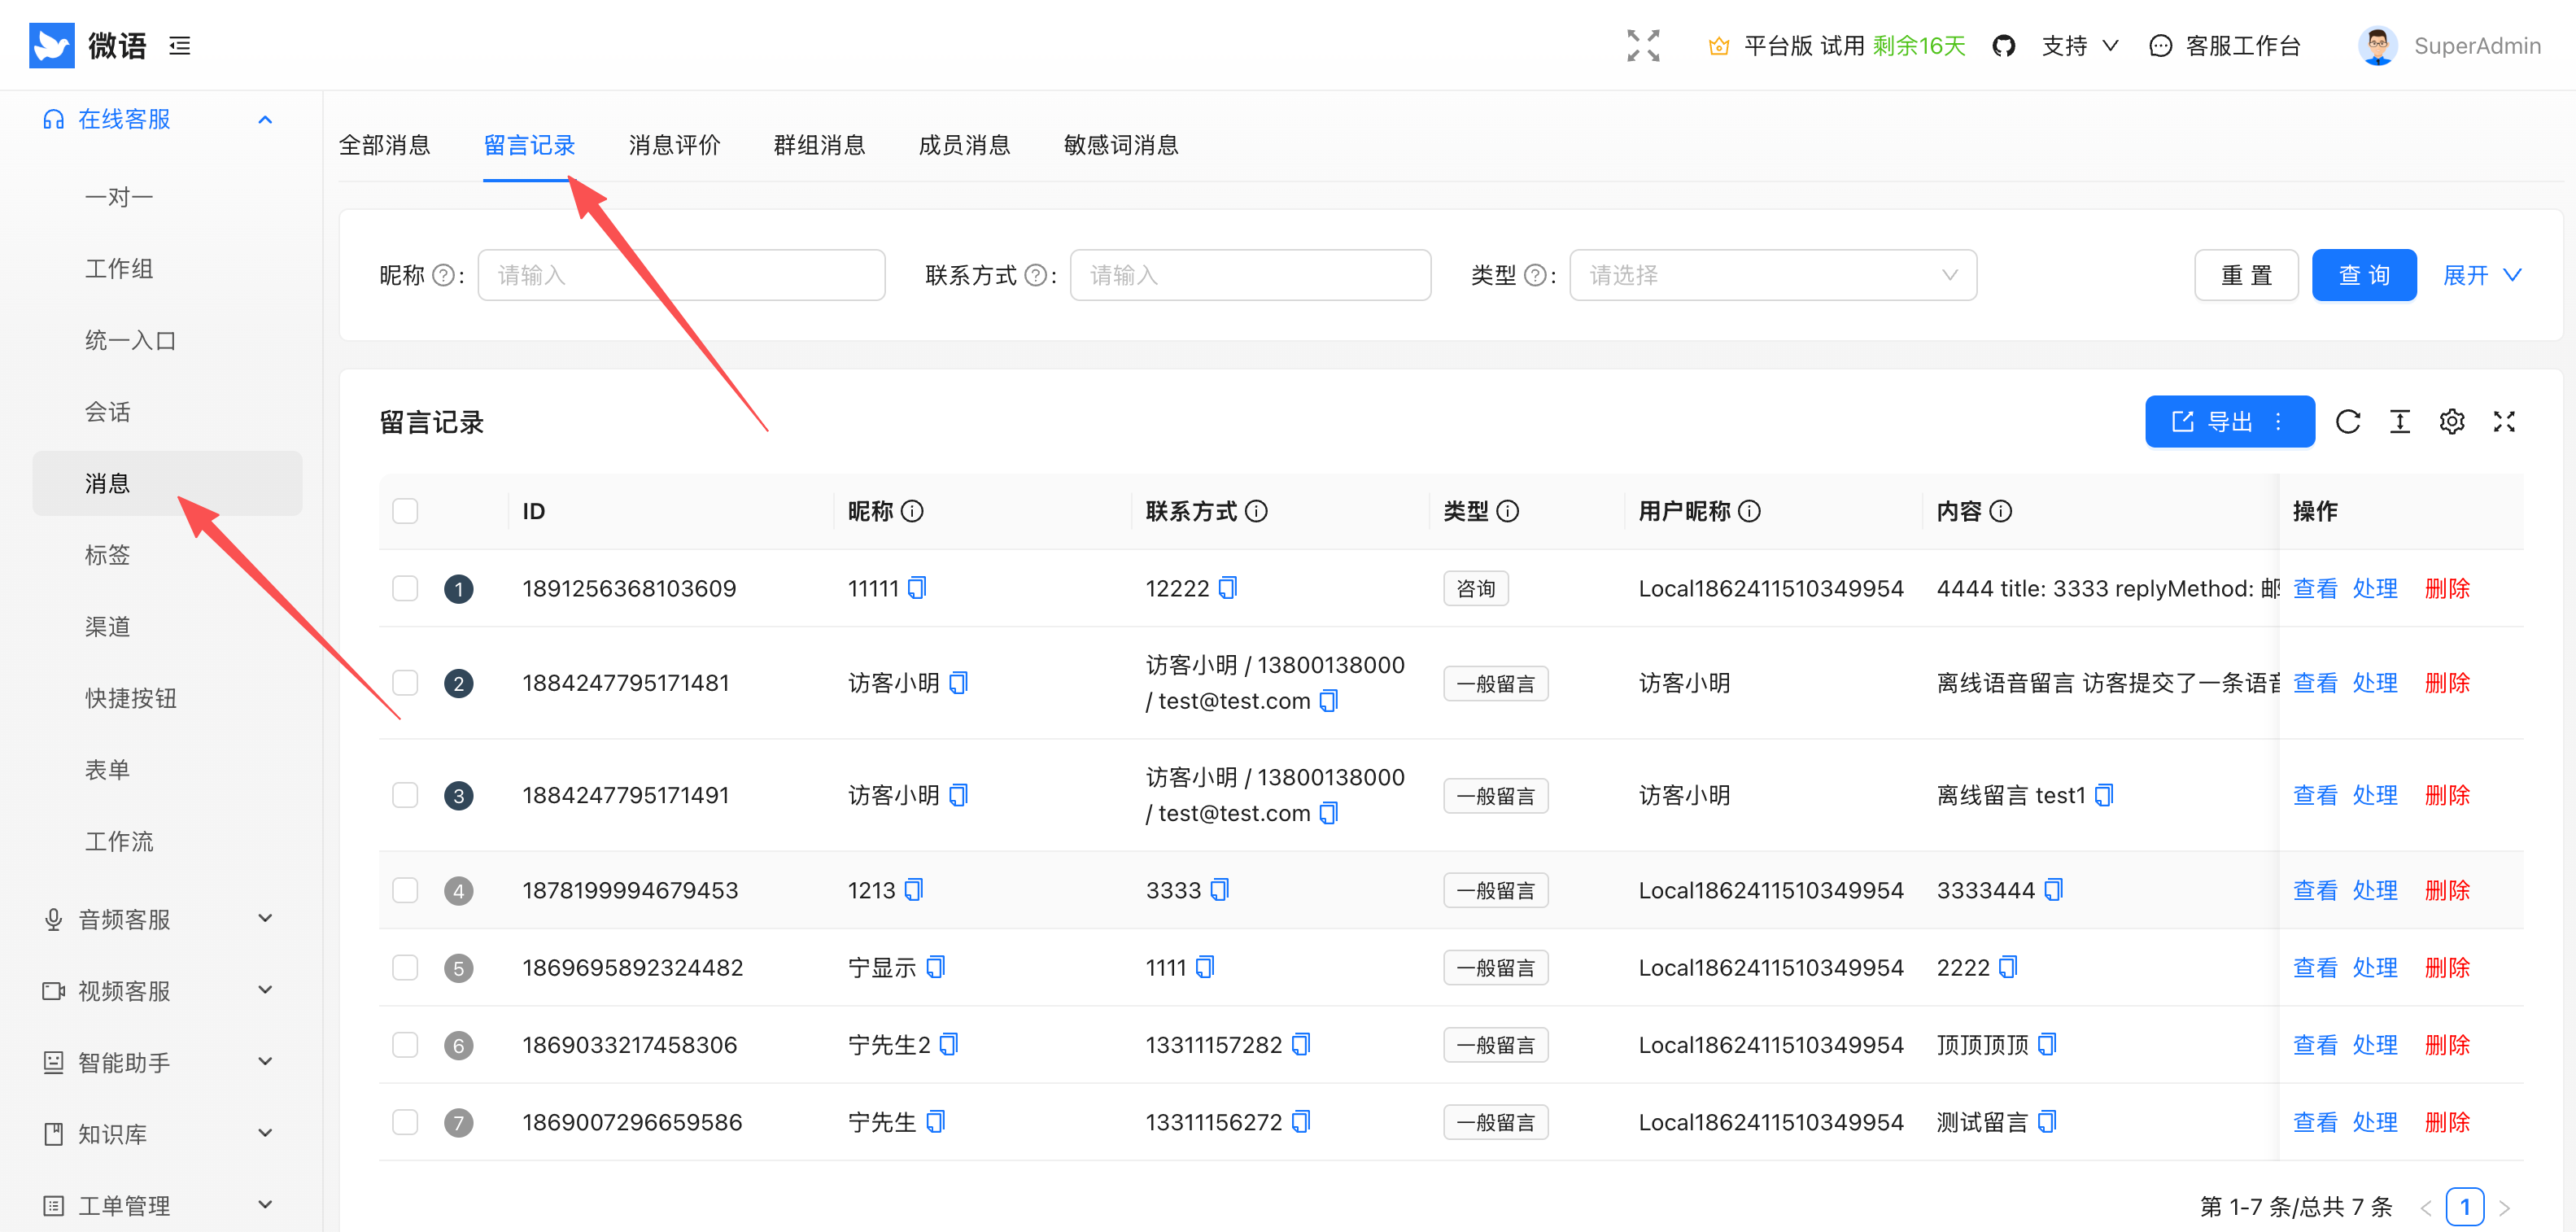
Task: Open 会话 sidebar menu item
Action: coord(167,412)
